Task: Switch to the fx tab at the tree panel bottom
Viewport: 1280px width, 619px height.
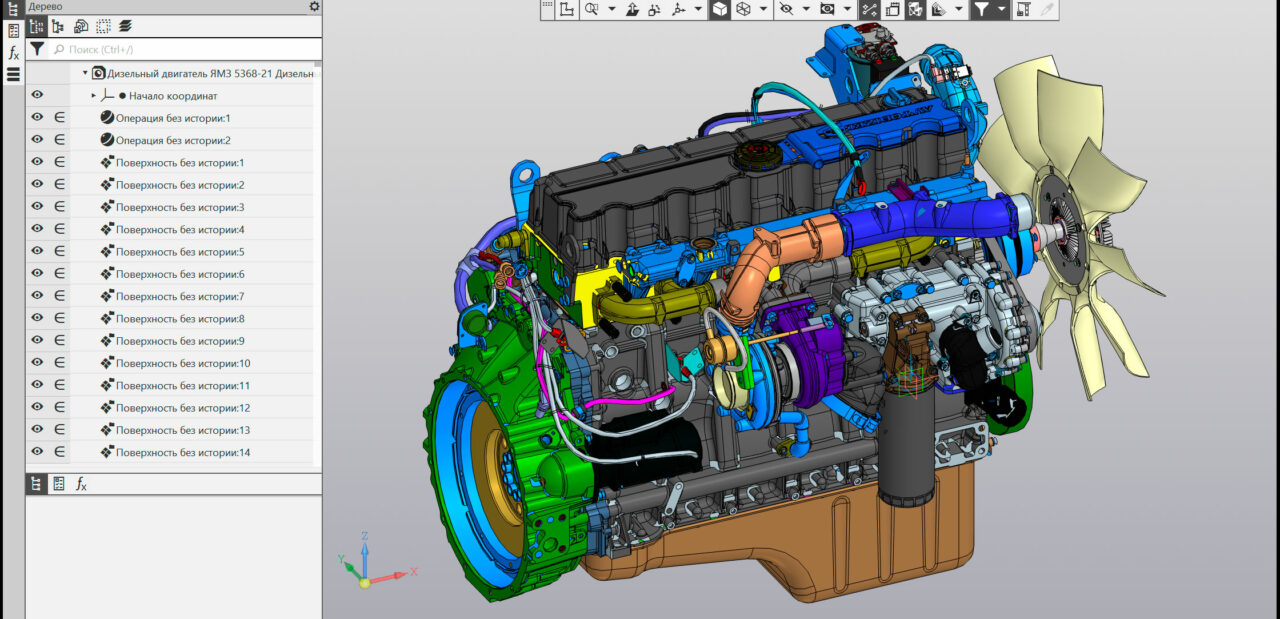Action: pos(82,484)
